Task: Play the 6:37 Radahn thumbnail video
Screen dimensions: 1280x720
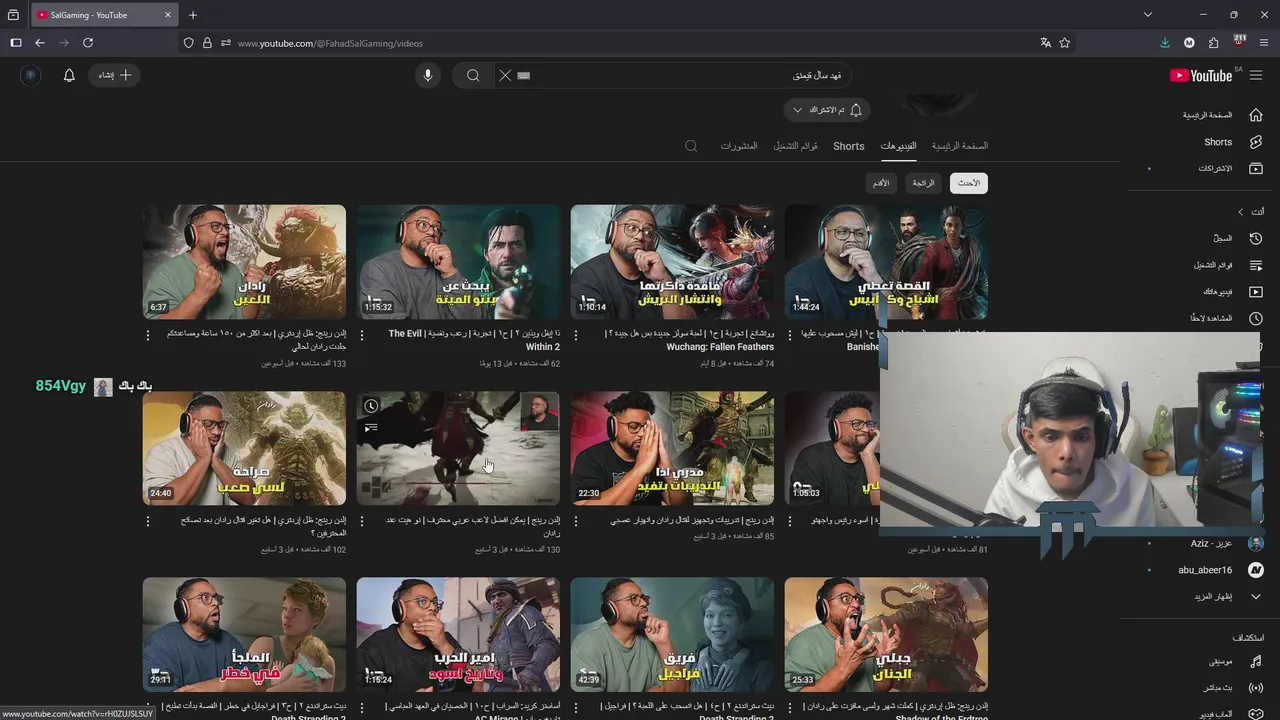Action: [244, 262]
